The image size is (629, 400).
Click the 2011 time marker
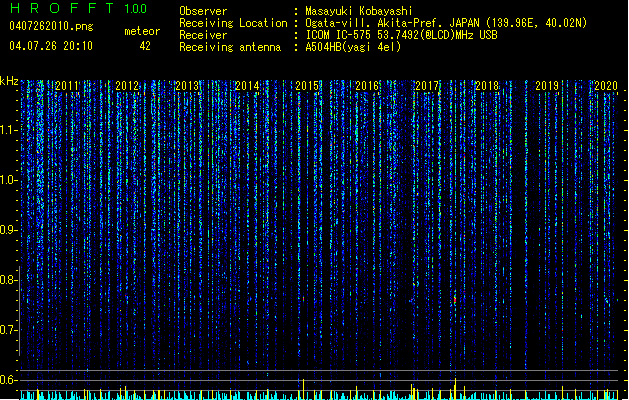coord(67,86)
